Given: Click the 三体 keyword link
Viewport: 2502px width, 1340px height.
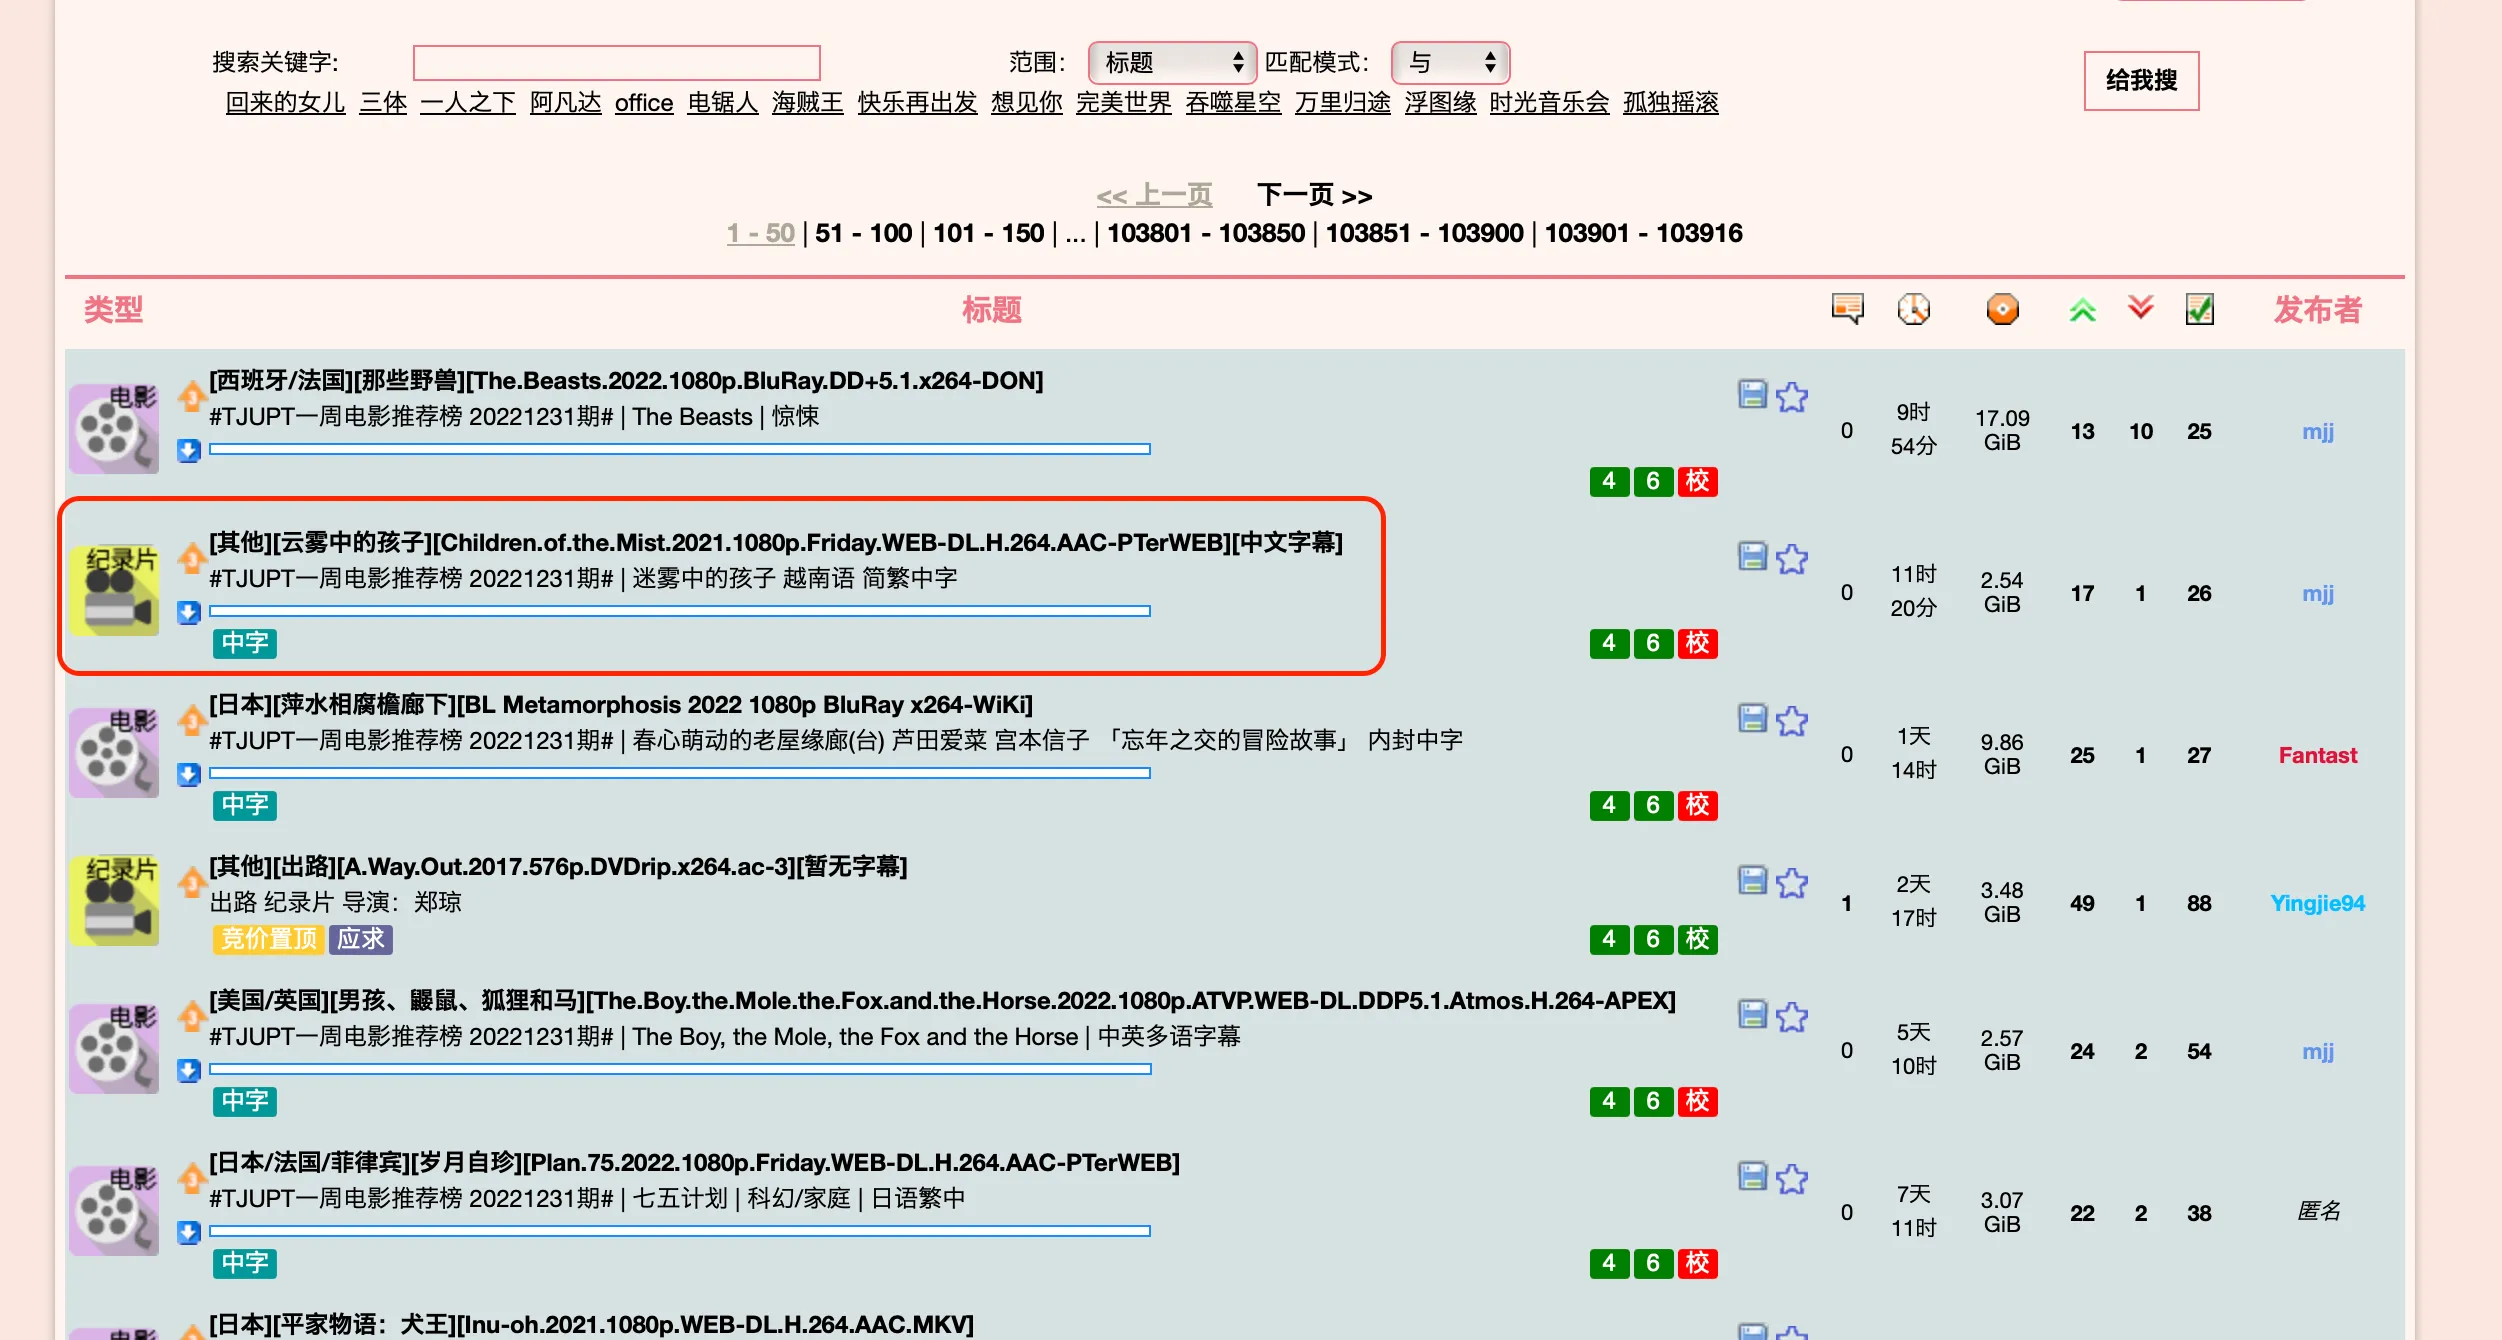Looking at the screenshot, I should click(x=383, y=102).
